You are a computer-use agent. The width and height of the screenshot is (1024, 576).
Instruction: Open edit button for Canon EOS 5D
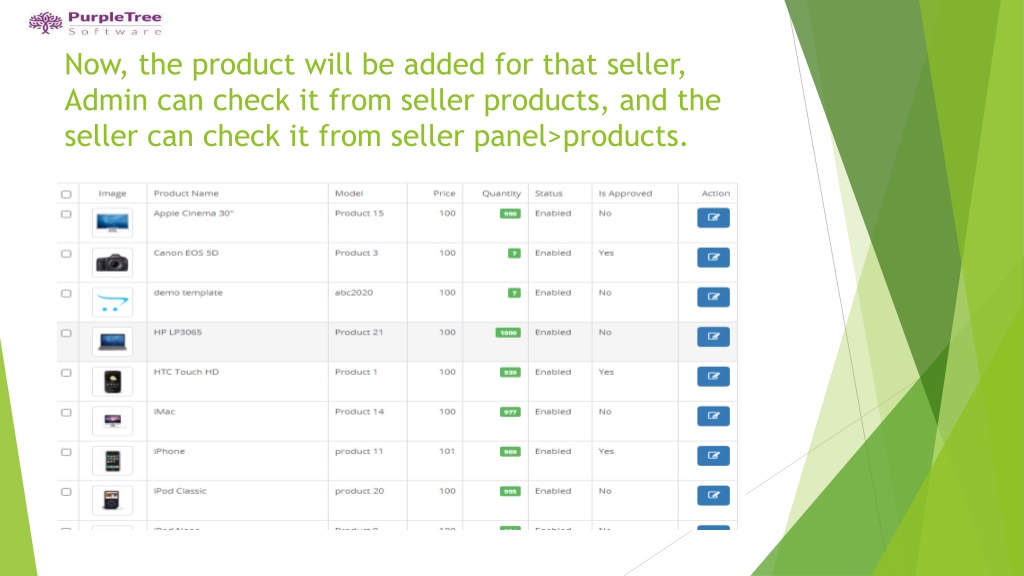point(713,257)
